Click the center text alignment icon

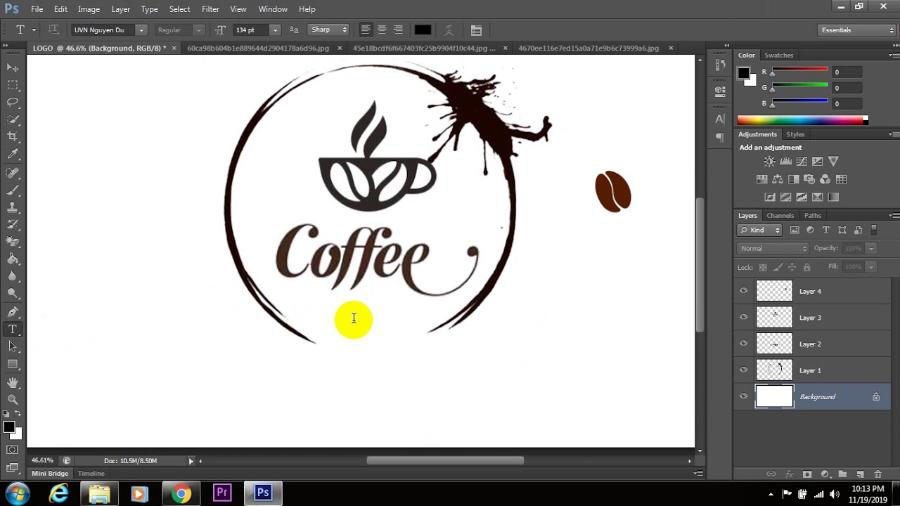[382, 30]
